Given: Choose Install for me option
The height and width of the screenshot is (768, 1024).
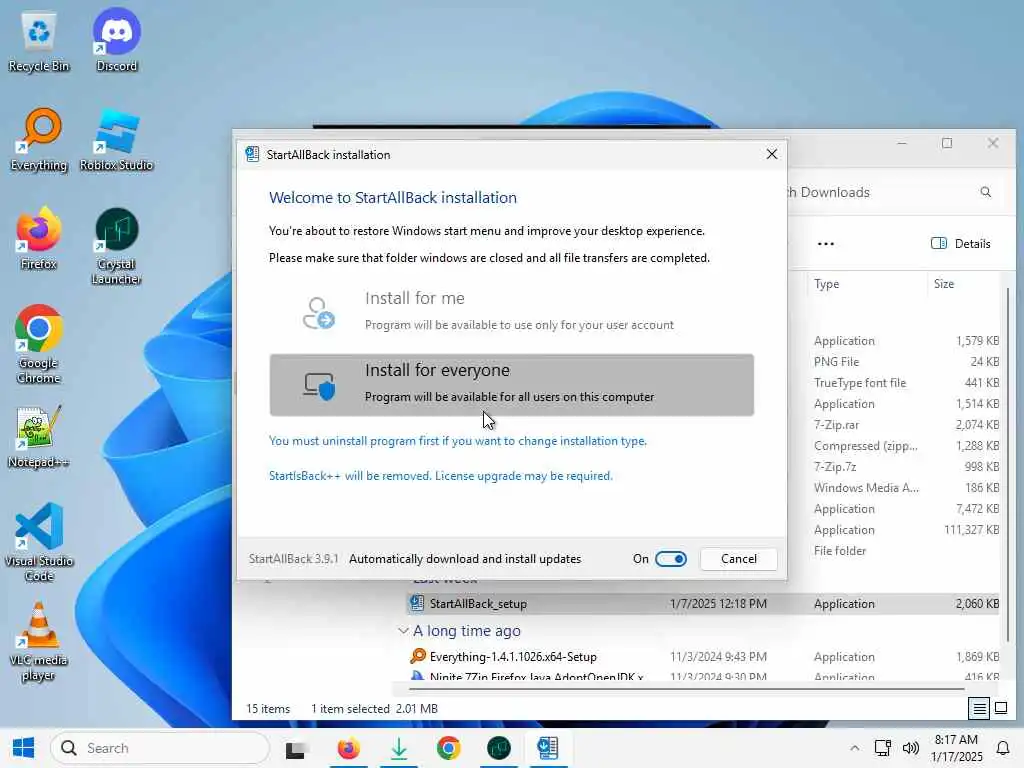Looking at the screenshot, I should click(511, 312).
